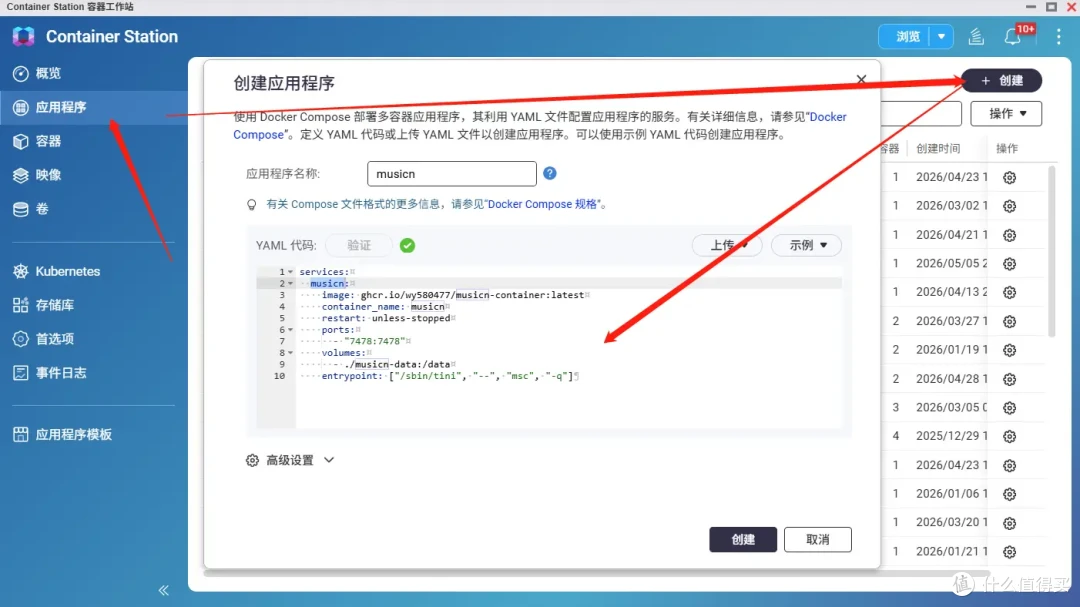
Task: Close the 创建应用程序 dialog
Action: pyautogui.click(x=861, y=79)
